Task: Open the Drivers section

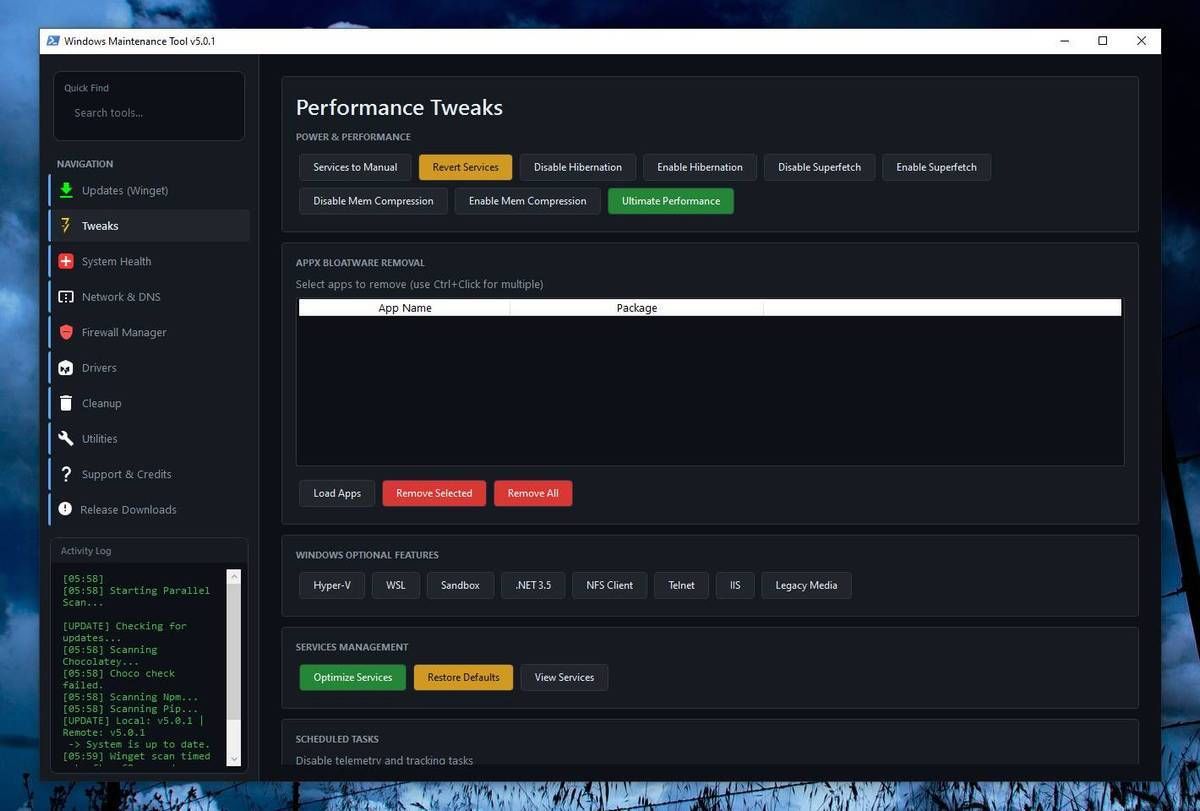Action: pyautogui.click(x=99, y=367)
